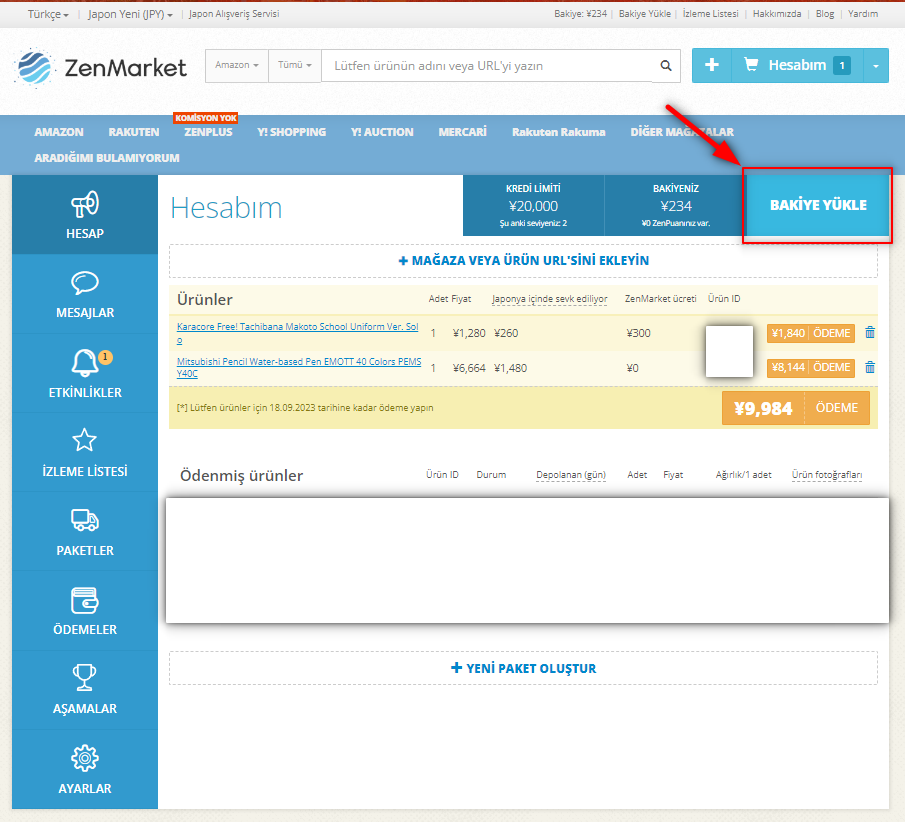This screenshot has width=905, height=822.
Task: Open the MESAJLAR speech bubble icon
Action: [85, 283]
